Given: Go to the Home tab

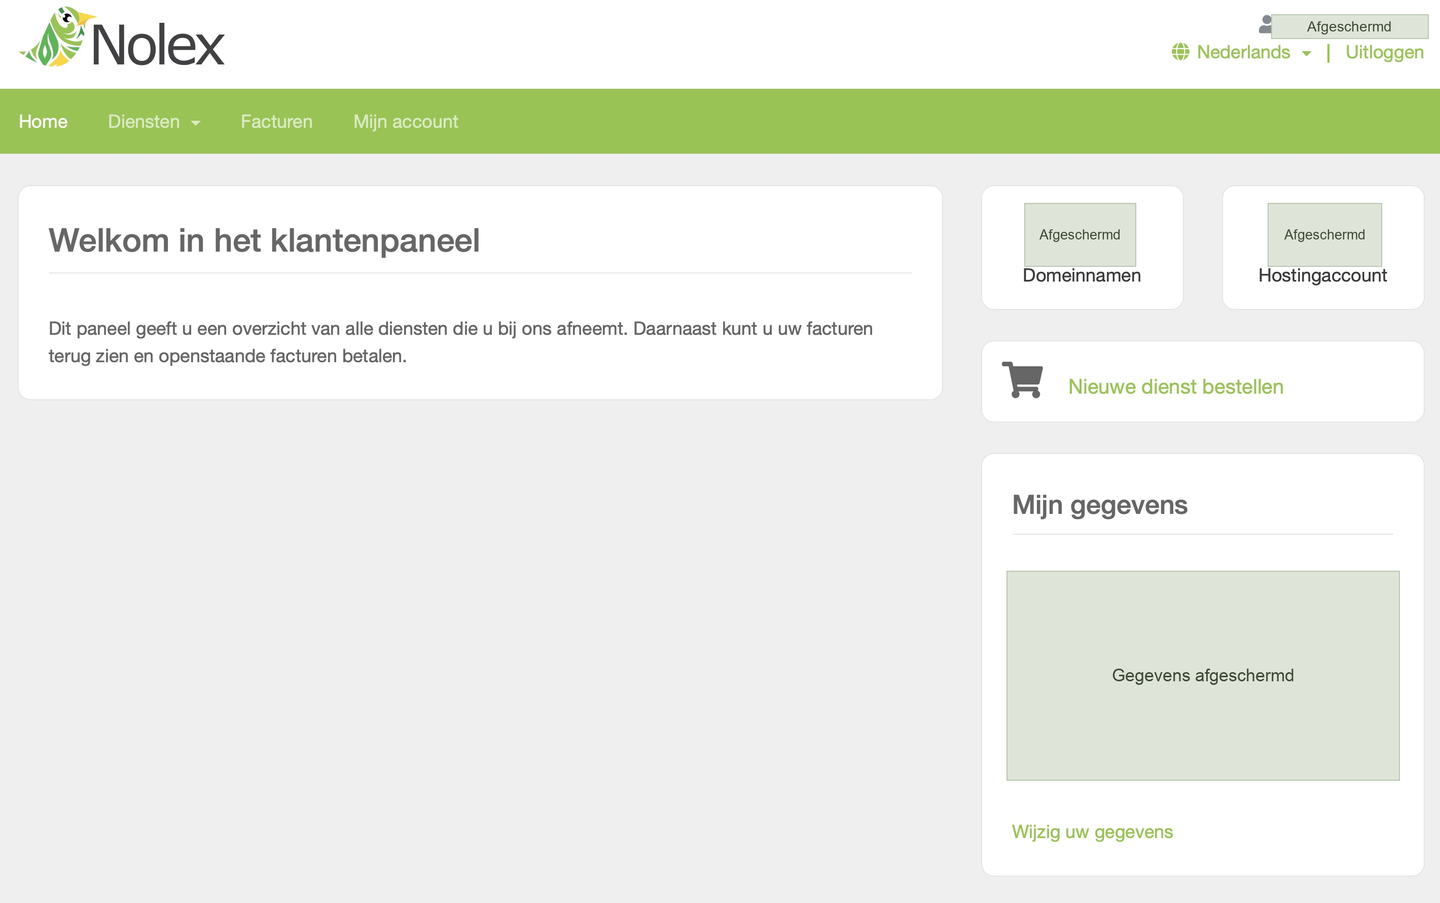Looking at the screenshot, I should click(43, 122).
